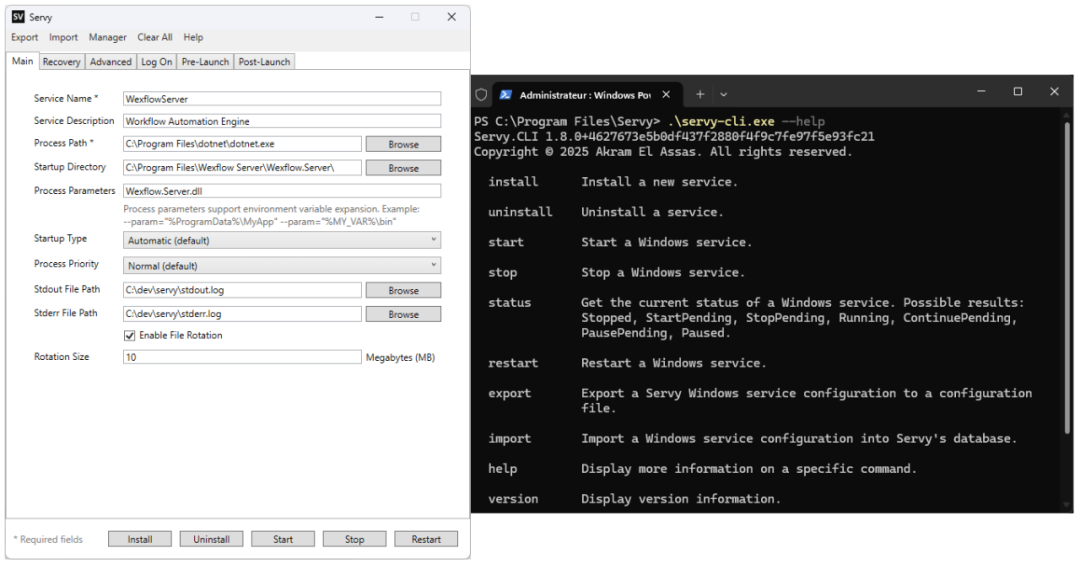
Task: Click the Process Path text field
Action: [x=242, y=144]
